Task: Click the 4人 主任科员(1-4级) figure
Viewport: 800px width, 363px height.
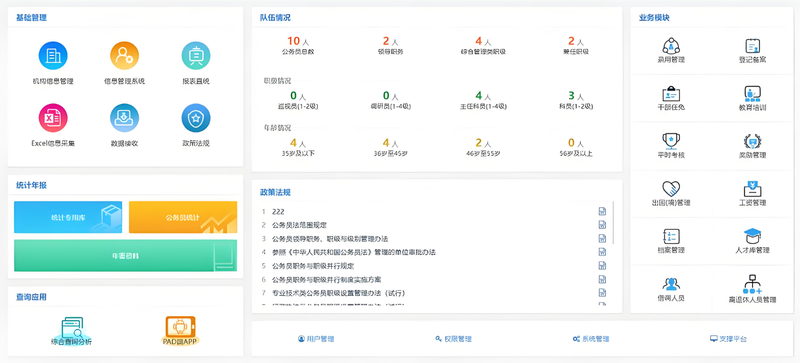Action: (x=483, y=95)
